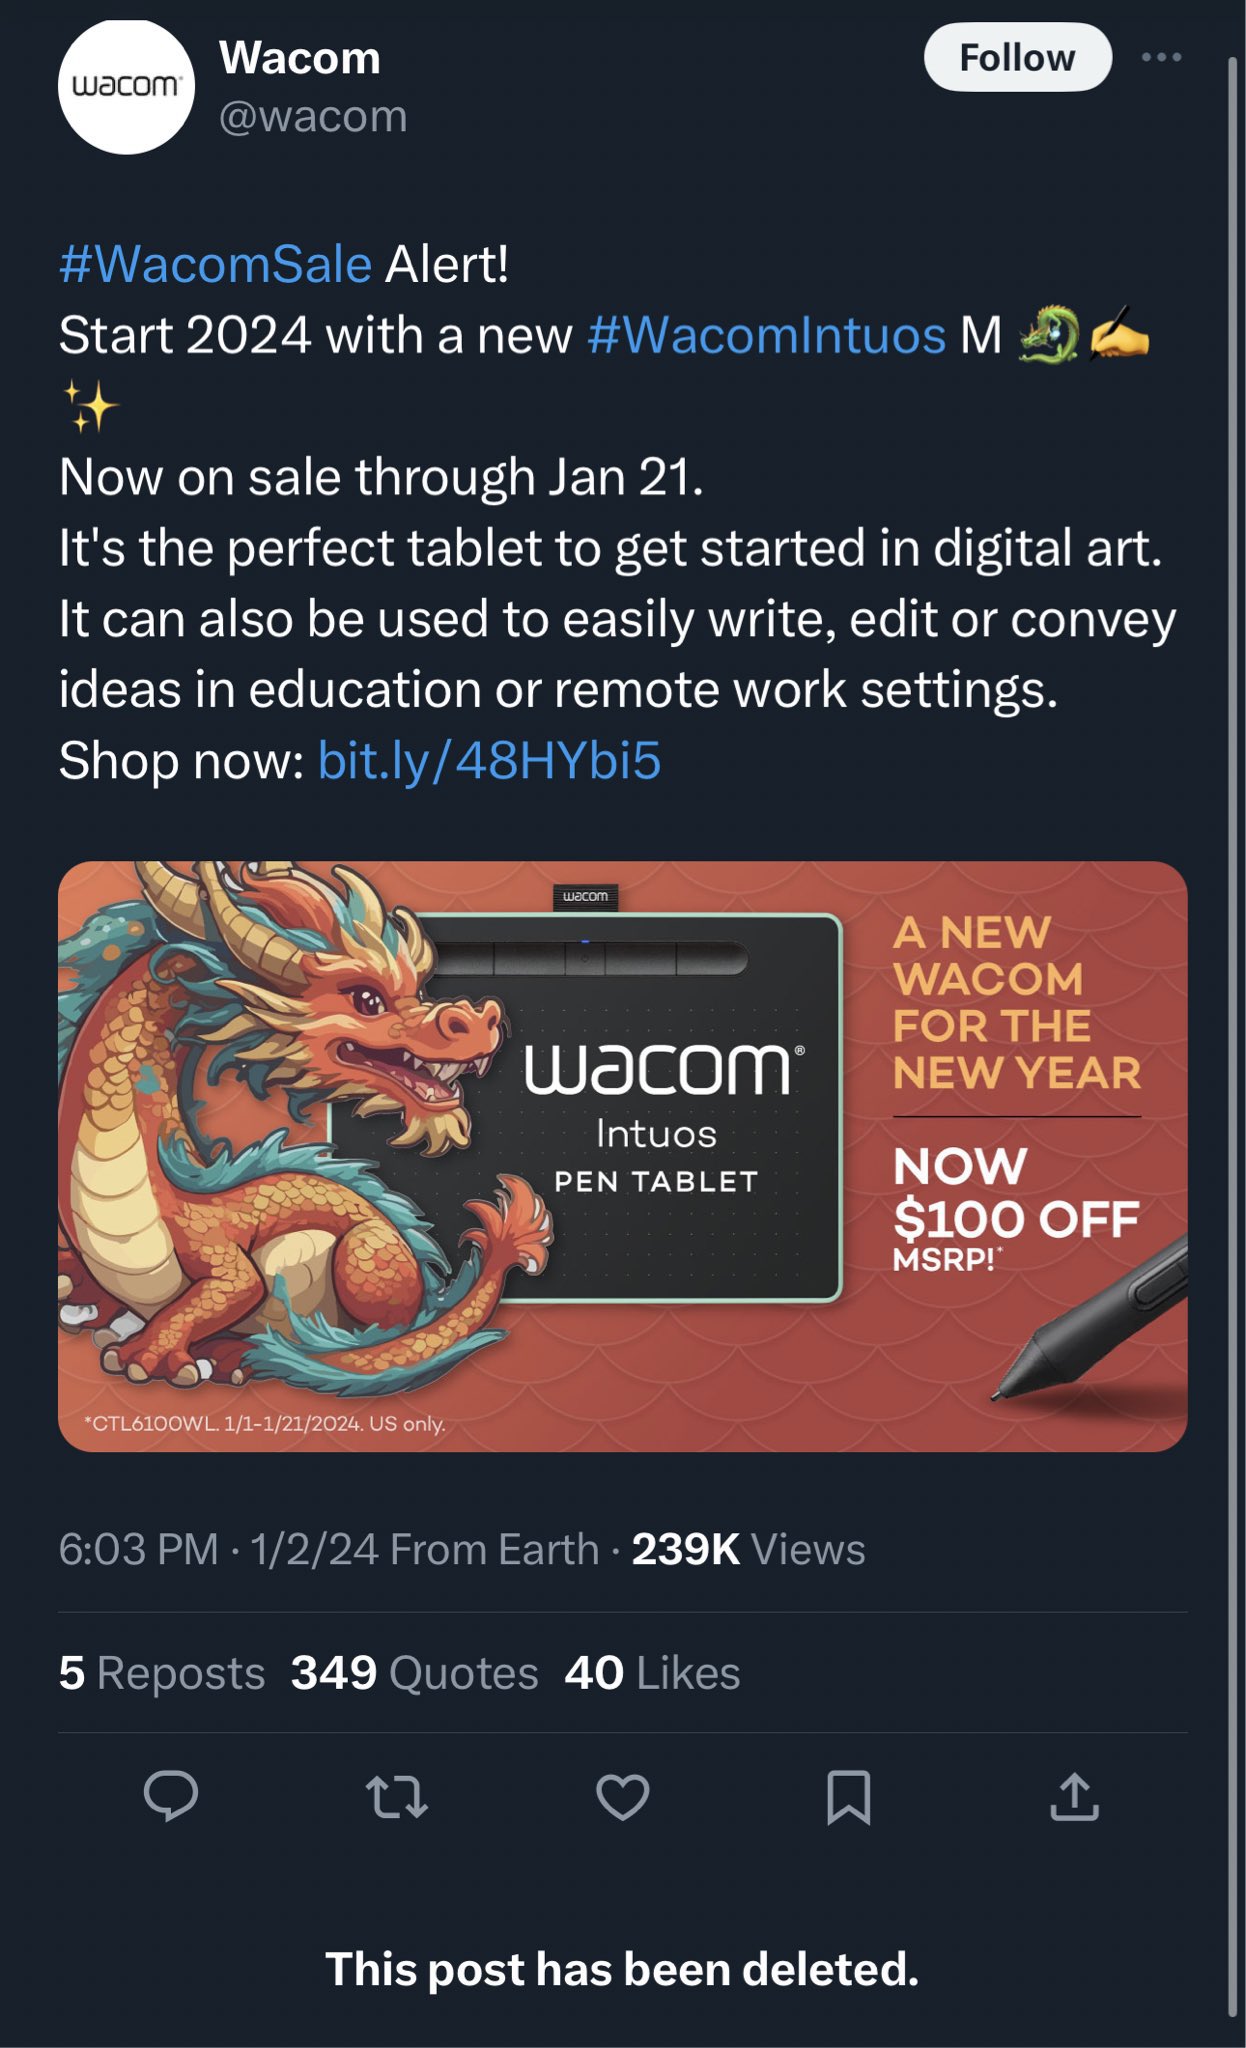Click the @wacom handle

[x=313, y=117]
